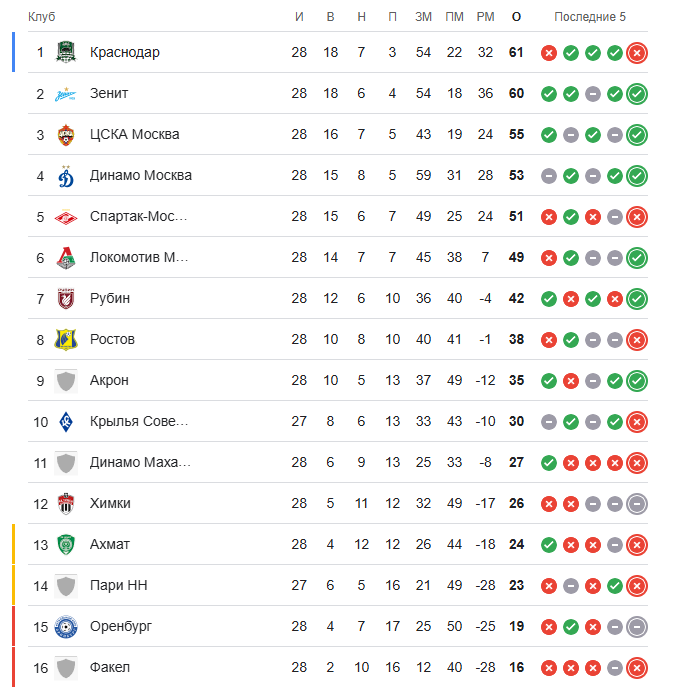Click the Последние 5 column header

590,17
